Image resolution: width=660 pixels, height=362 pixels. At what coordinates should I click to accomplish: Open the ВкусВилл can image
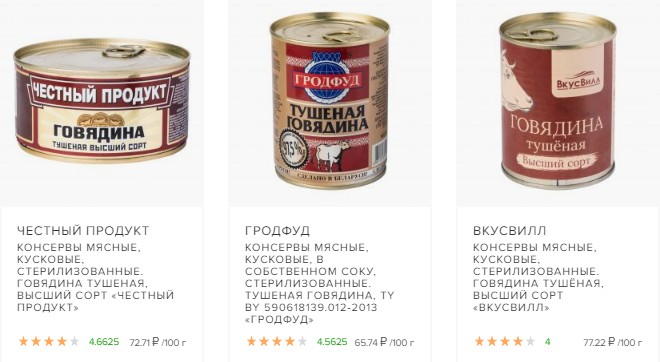click(558, 100)
